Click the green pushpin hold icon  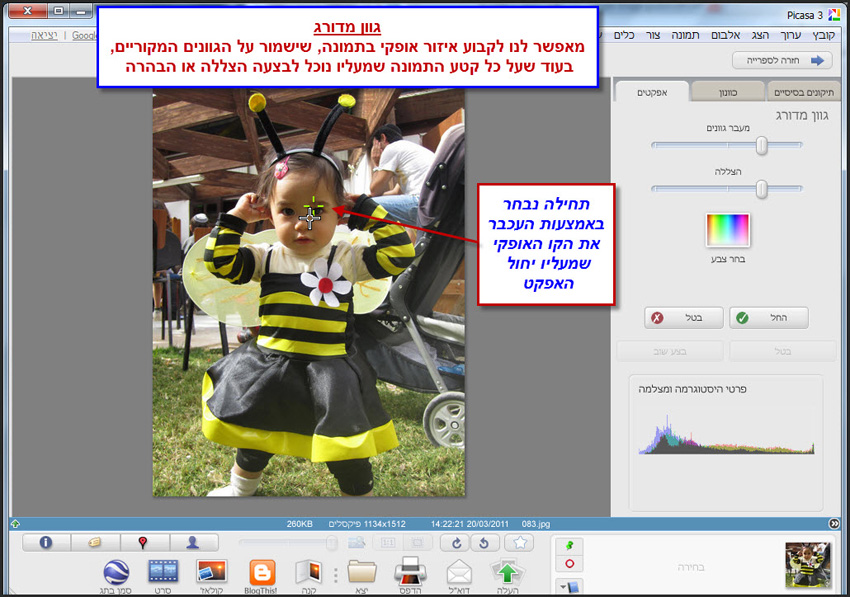[x=570, y=546]
